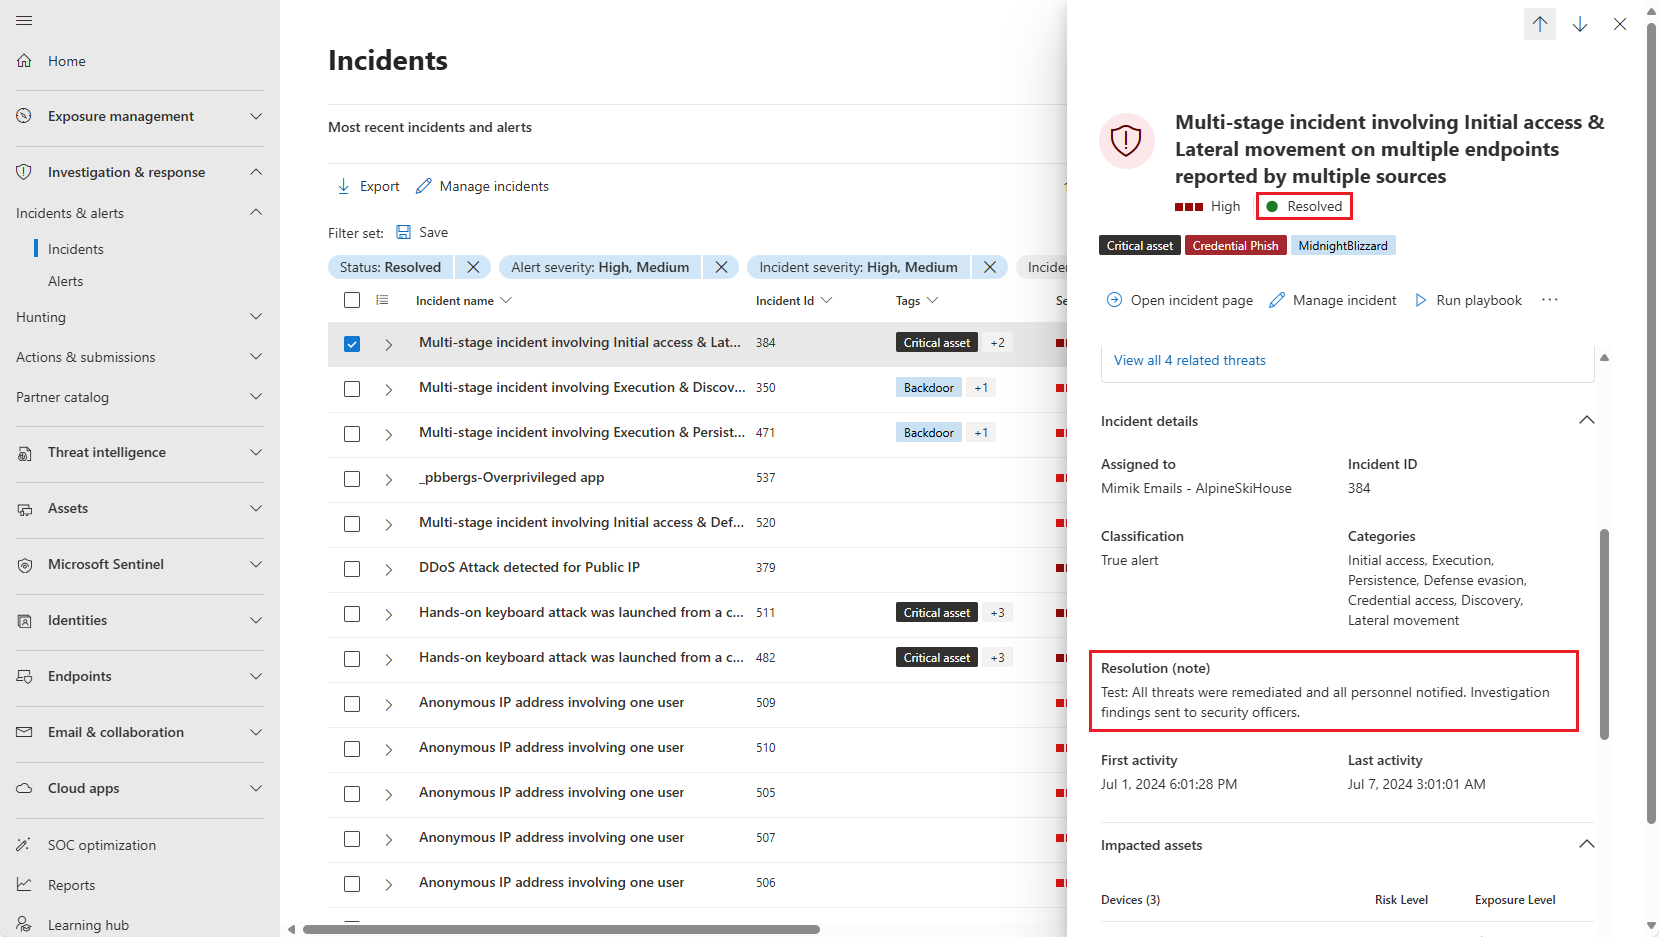The height and width of the screenshot is (937, 1659).
Task: Select all incidents using the header checkbox
Action: (352, 299)
